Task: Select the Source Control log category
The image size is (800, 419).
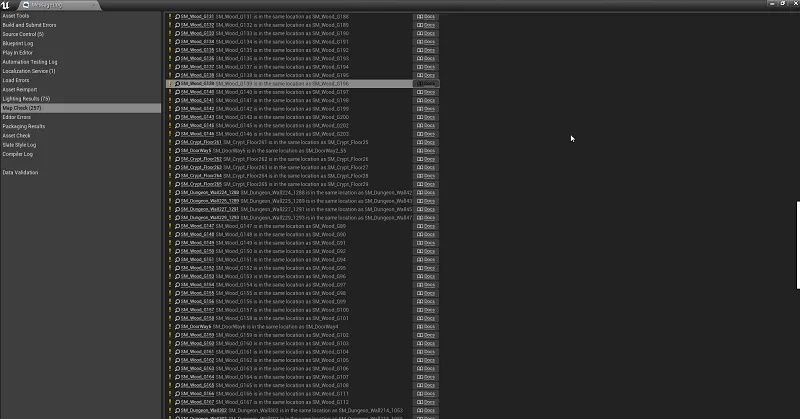Action: point(23,34)
